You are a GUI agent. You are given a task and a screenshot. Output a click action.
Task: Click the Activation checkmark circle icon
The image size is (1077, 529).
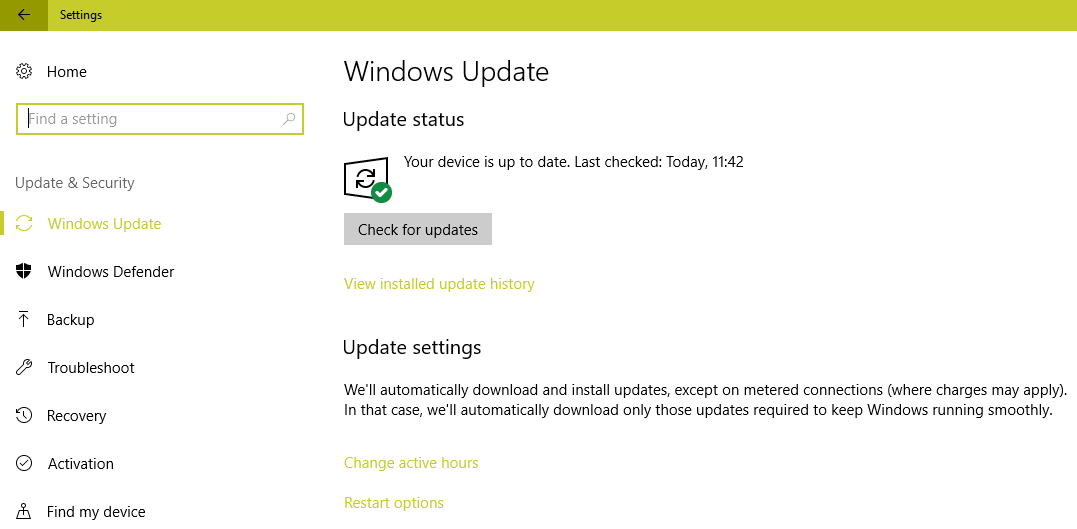[x=24, y=464]
